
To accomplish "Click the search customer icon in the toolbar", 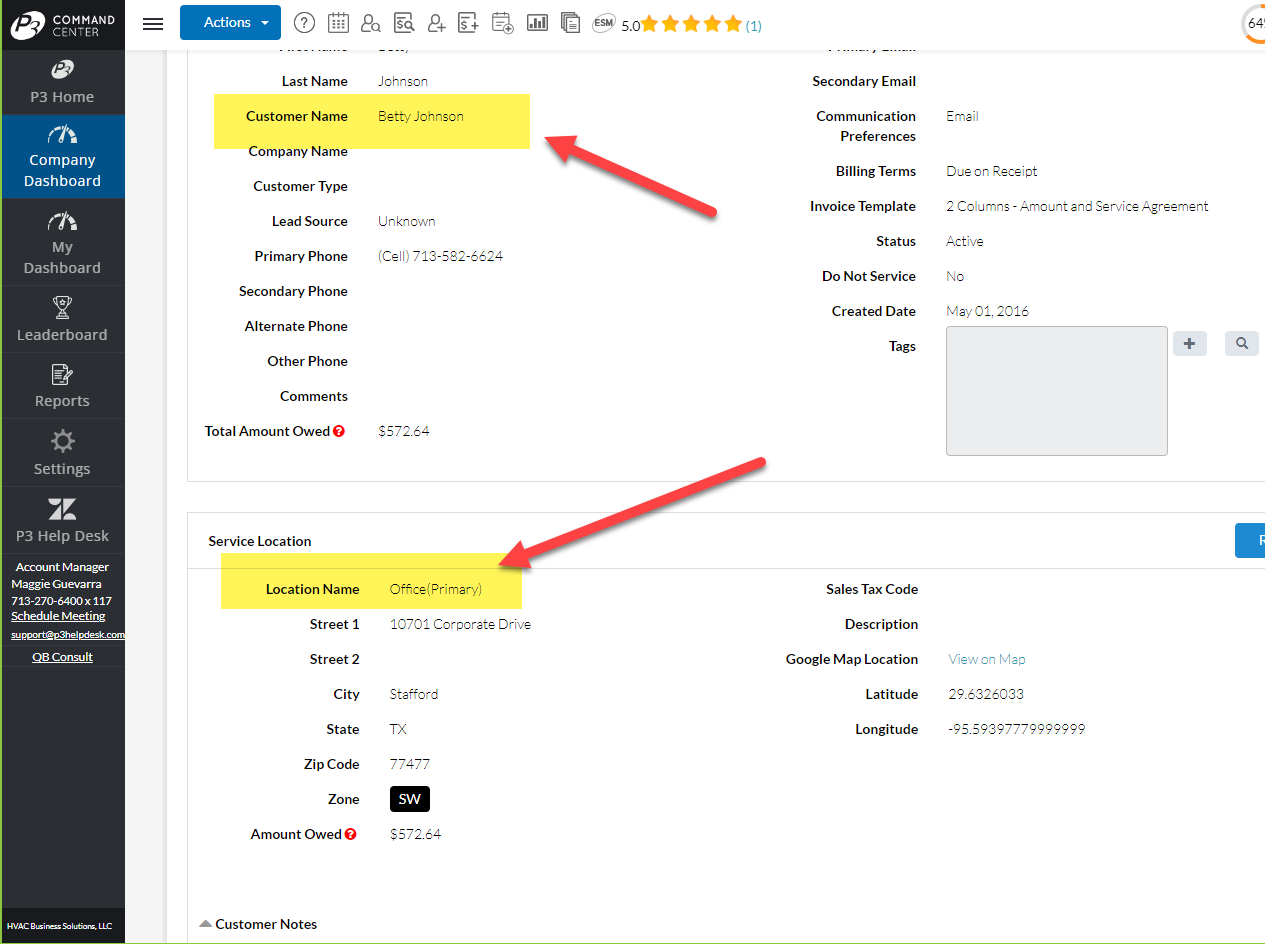I will [x=370, y=23].
